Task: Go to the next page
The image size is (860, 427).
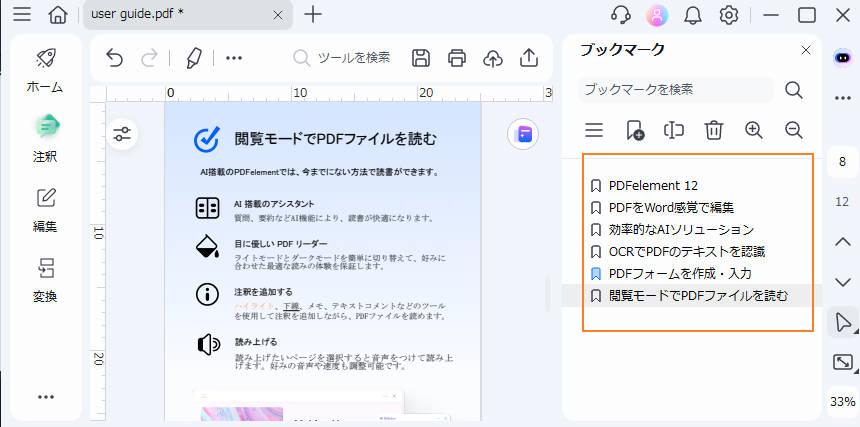Action: point(842,282)
